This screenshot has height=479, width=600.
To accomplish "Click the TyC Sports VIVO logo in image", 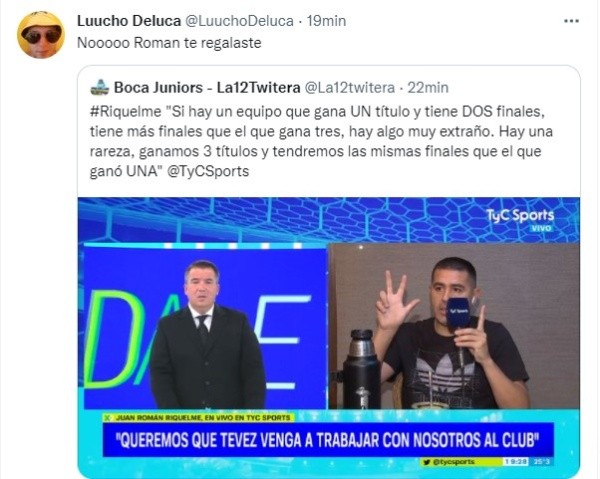I will (x=520, y=219).
